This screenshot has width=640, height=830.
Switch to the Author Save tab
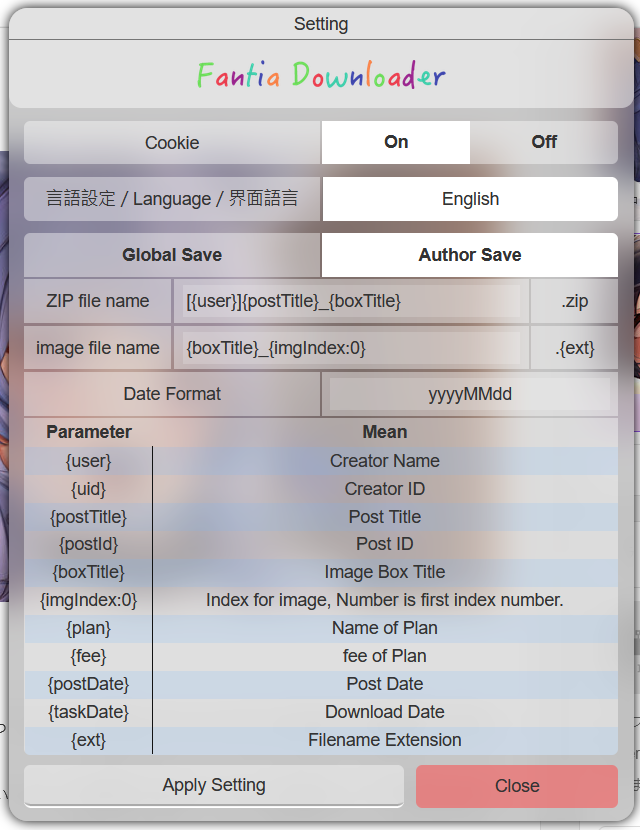(470, 255)
